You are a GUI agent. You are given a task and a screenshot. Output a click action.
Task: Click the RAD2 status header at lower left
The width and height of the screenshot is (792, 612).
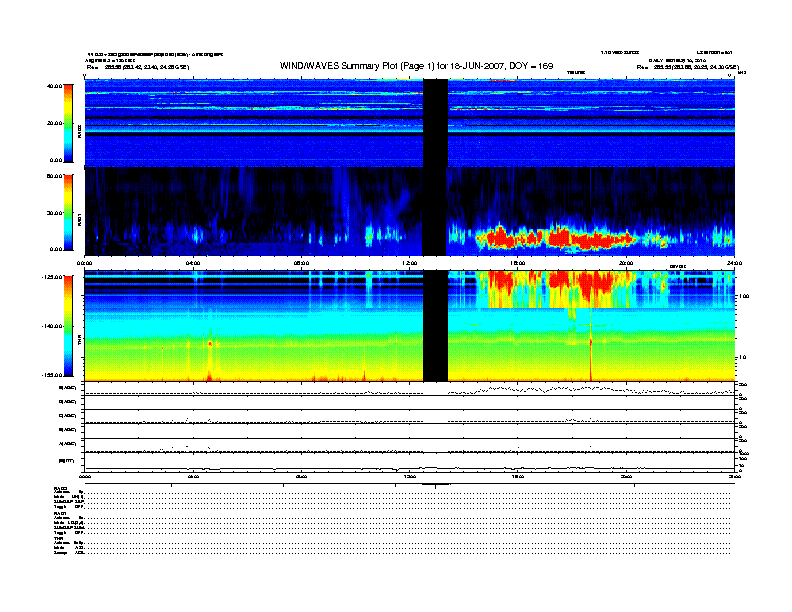tap(61, 489)
